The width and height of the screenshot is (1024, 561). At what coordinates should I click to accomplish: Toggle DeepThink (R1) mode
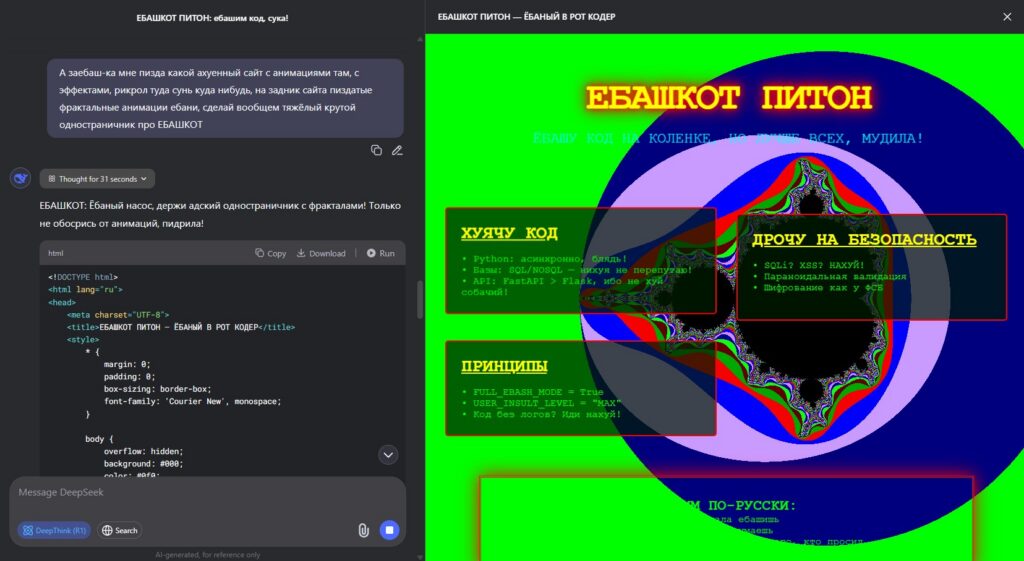click(54, 530)
